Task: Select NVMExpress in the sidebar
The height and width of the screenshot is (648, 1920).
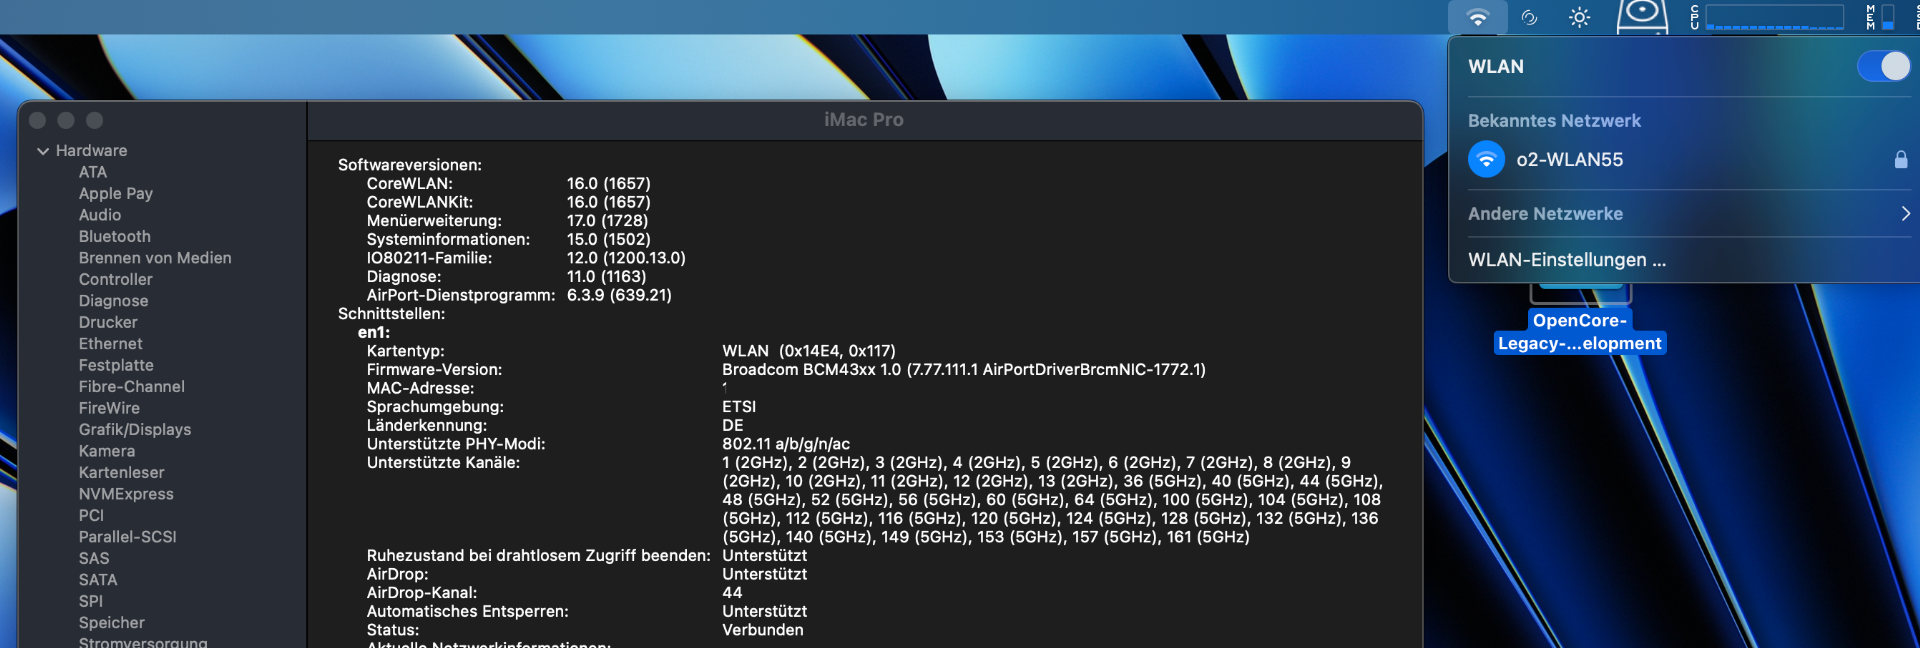Action: (x=126, y=494)
